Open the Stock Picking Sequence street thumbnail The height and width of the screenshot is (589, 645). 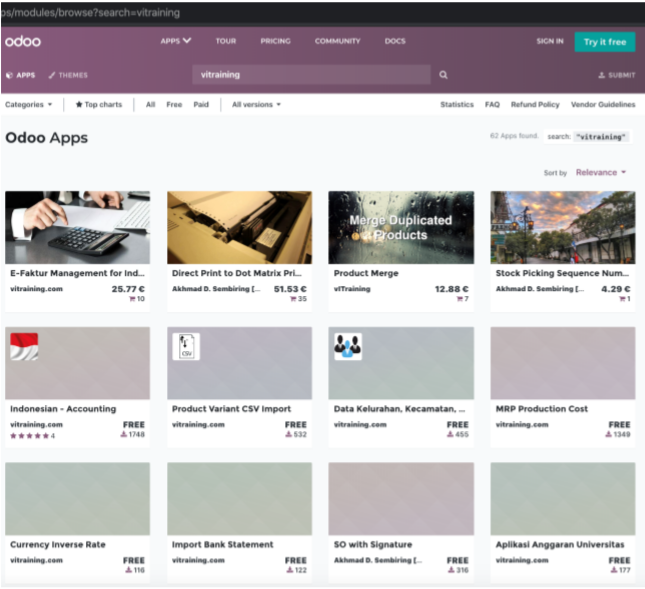(563, 227)
